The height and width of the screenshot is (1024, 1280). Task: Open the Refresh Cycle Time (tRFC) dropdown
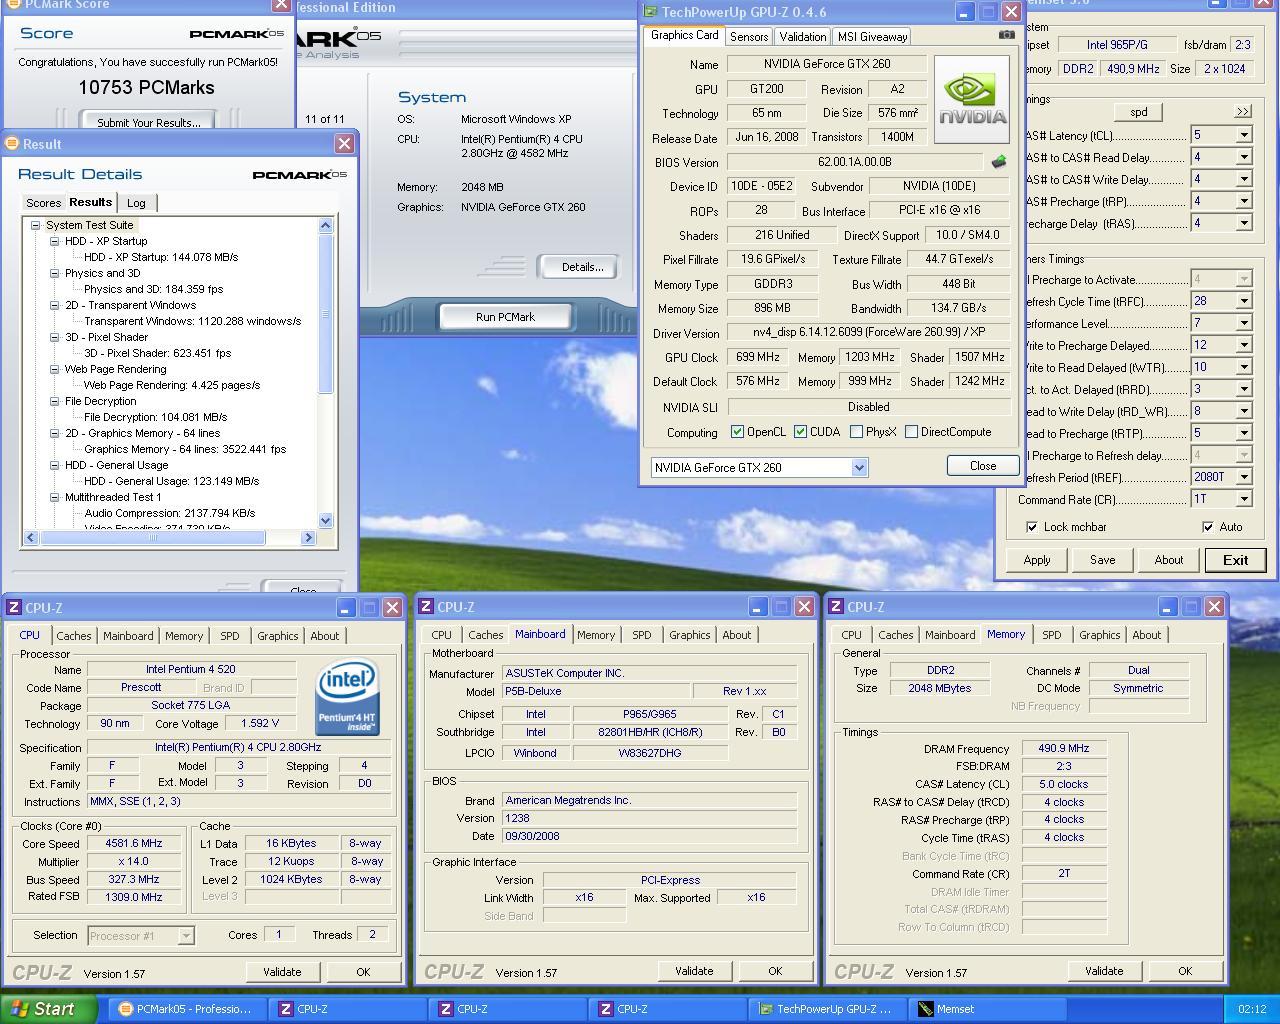click(1244, 301)
